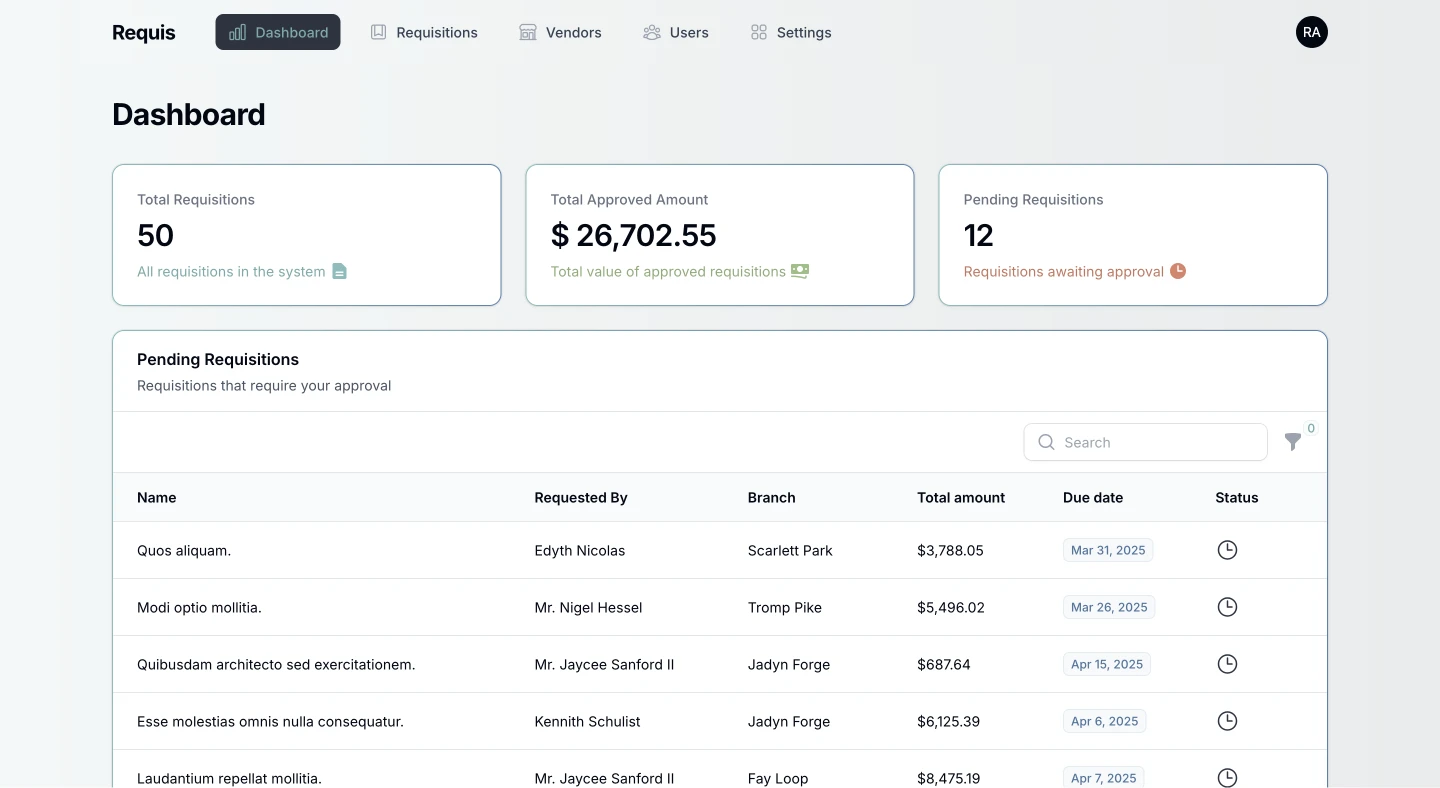Viewport: 1440px width, 788px height.
Task: Click the book icon beside Requisitions
Action: [378, 32]
